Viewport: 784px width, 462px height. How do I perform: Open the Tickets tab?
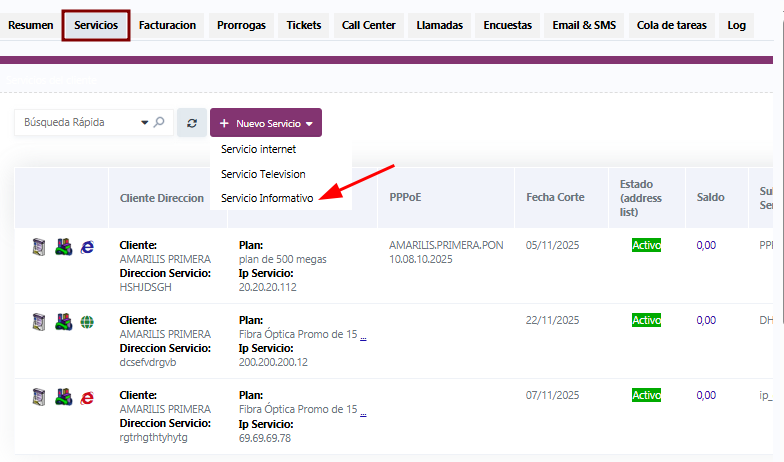pyautogui.click(x=304, y=25)
